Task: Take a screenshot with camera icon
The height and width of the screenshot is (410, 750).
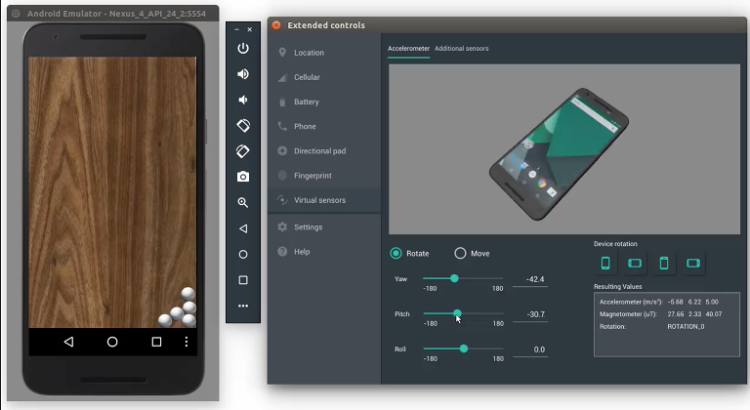Action: pos(243,177)
